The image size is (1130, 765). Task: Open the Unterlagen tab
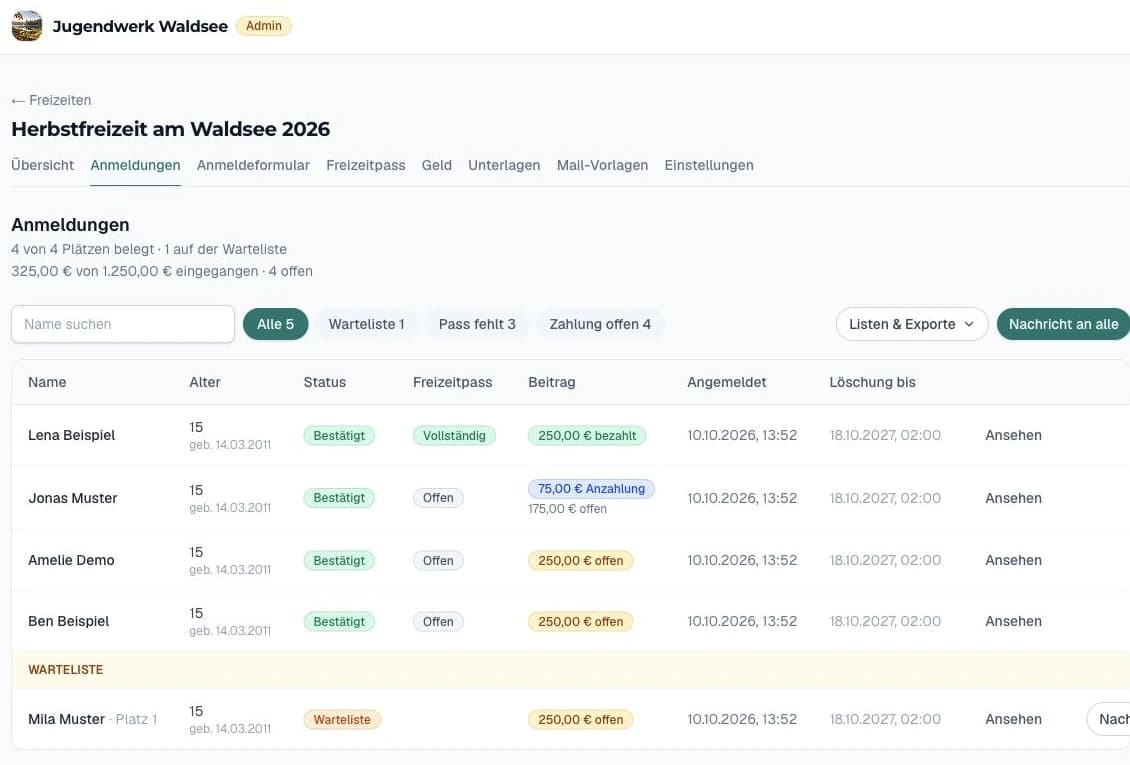pos(504,165)
